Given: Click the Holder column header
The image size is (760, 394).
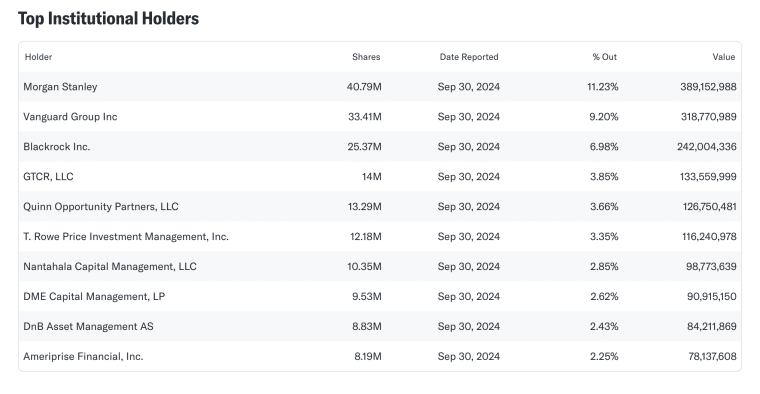Looking at the screenshot, I should pos(38,57).
